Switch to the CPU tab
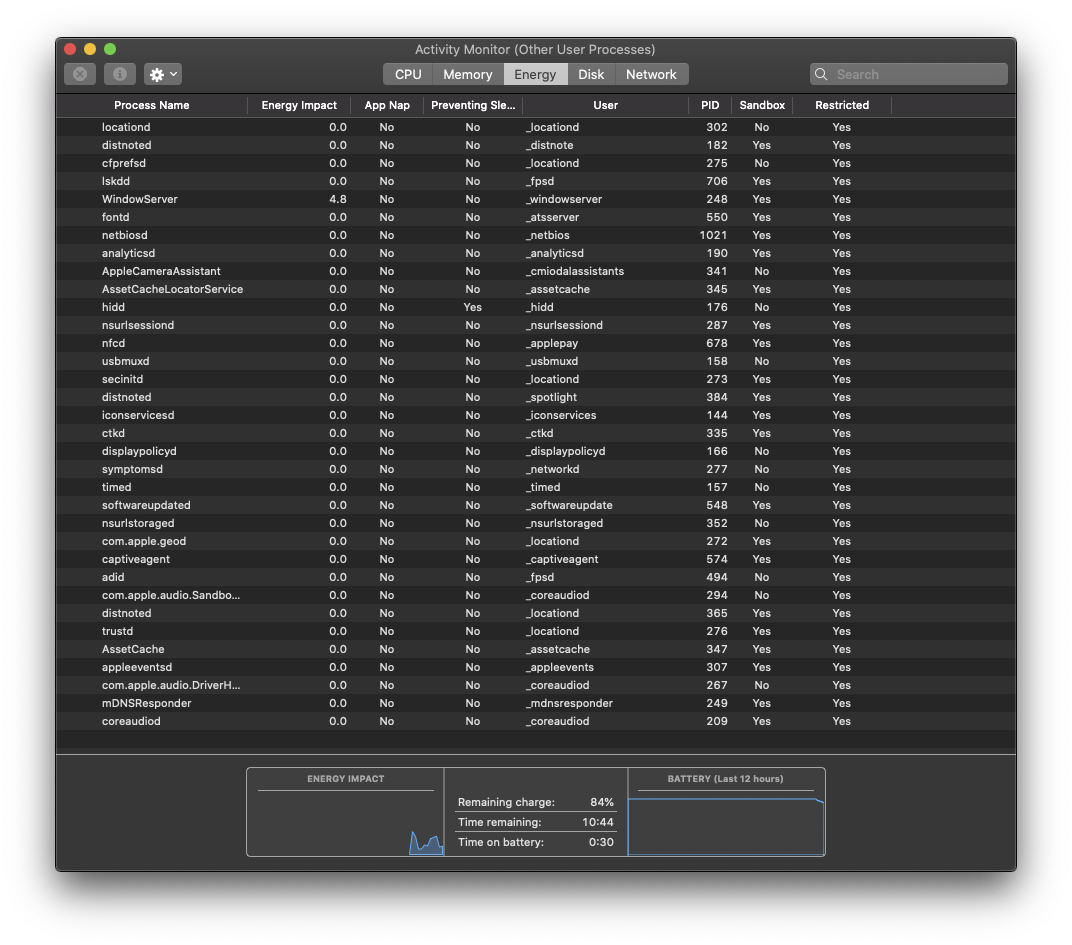The height and width of the screenshot is (945, 1072). tap(408, 74)
